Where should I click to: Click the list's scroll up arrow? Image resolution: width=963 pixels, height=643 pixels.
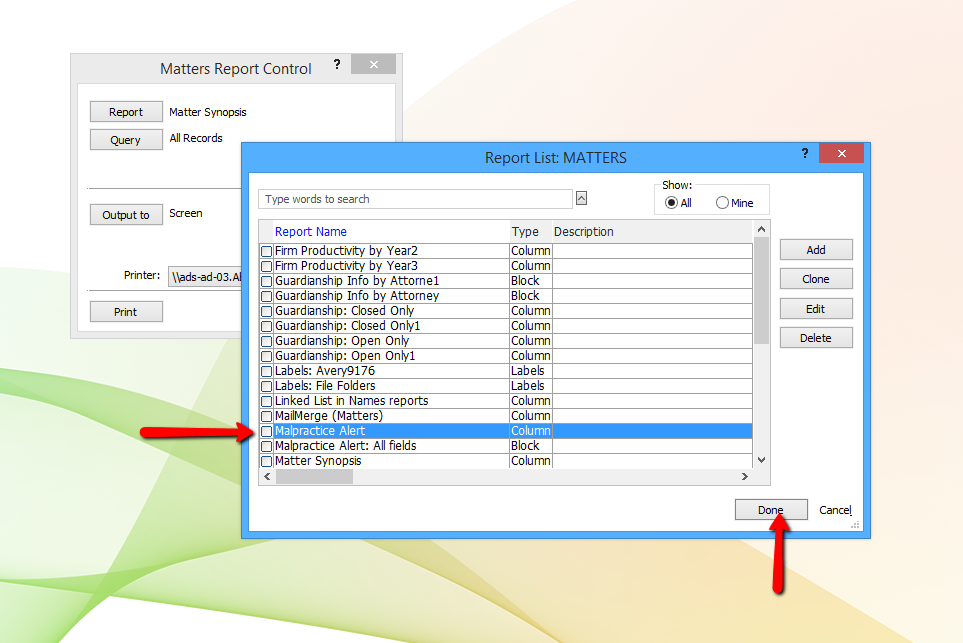762,229
